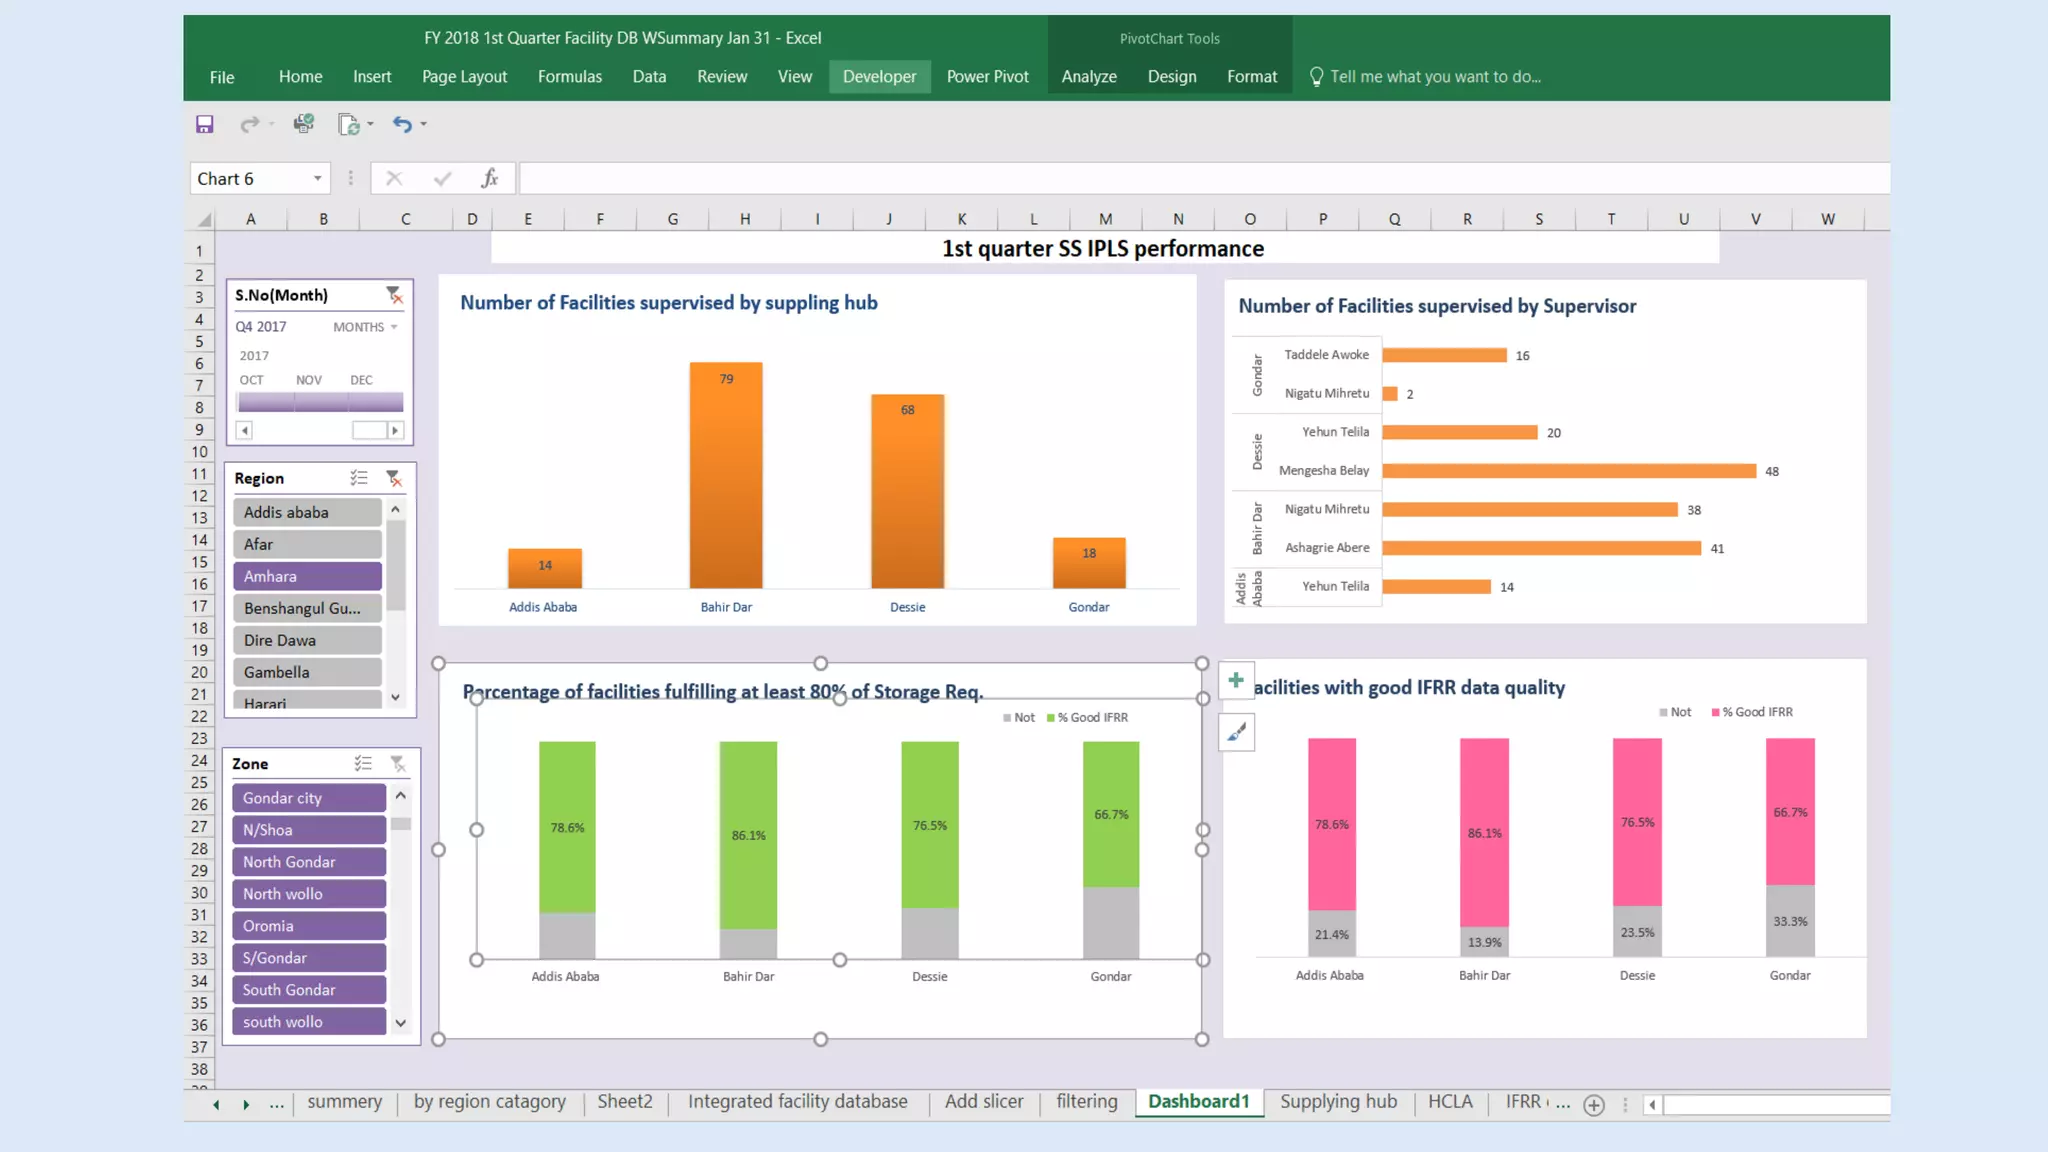Click the Redo arrow icon
2048x1152 pixels.
(249, 124)
